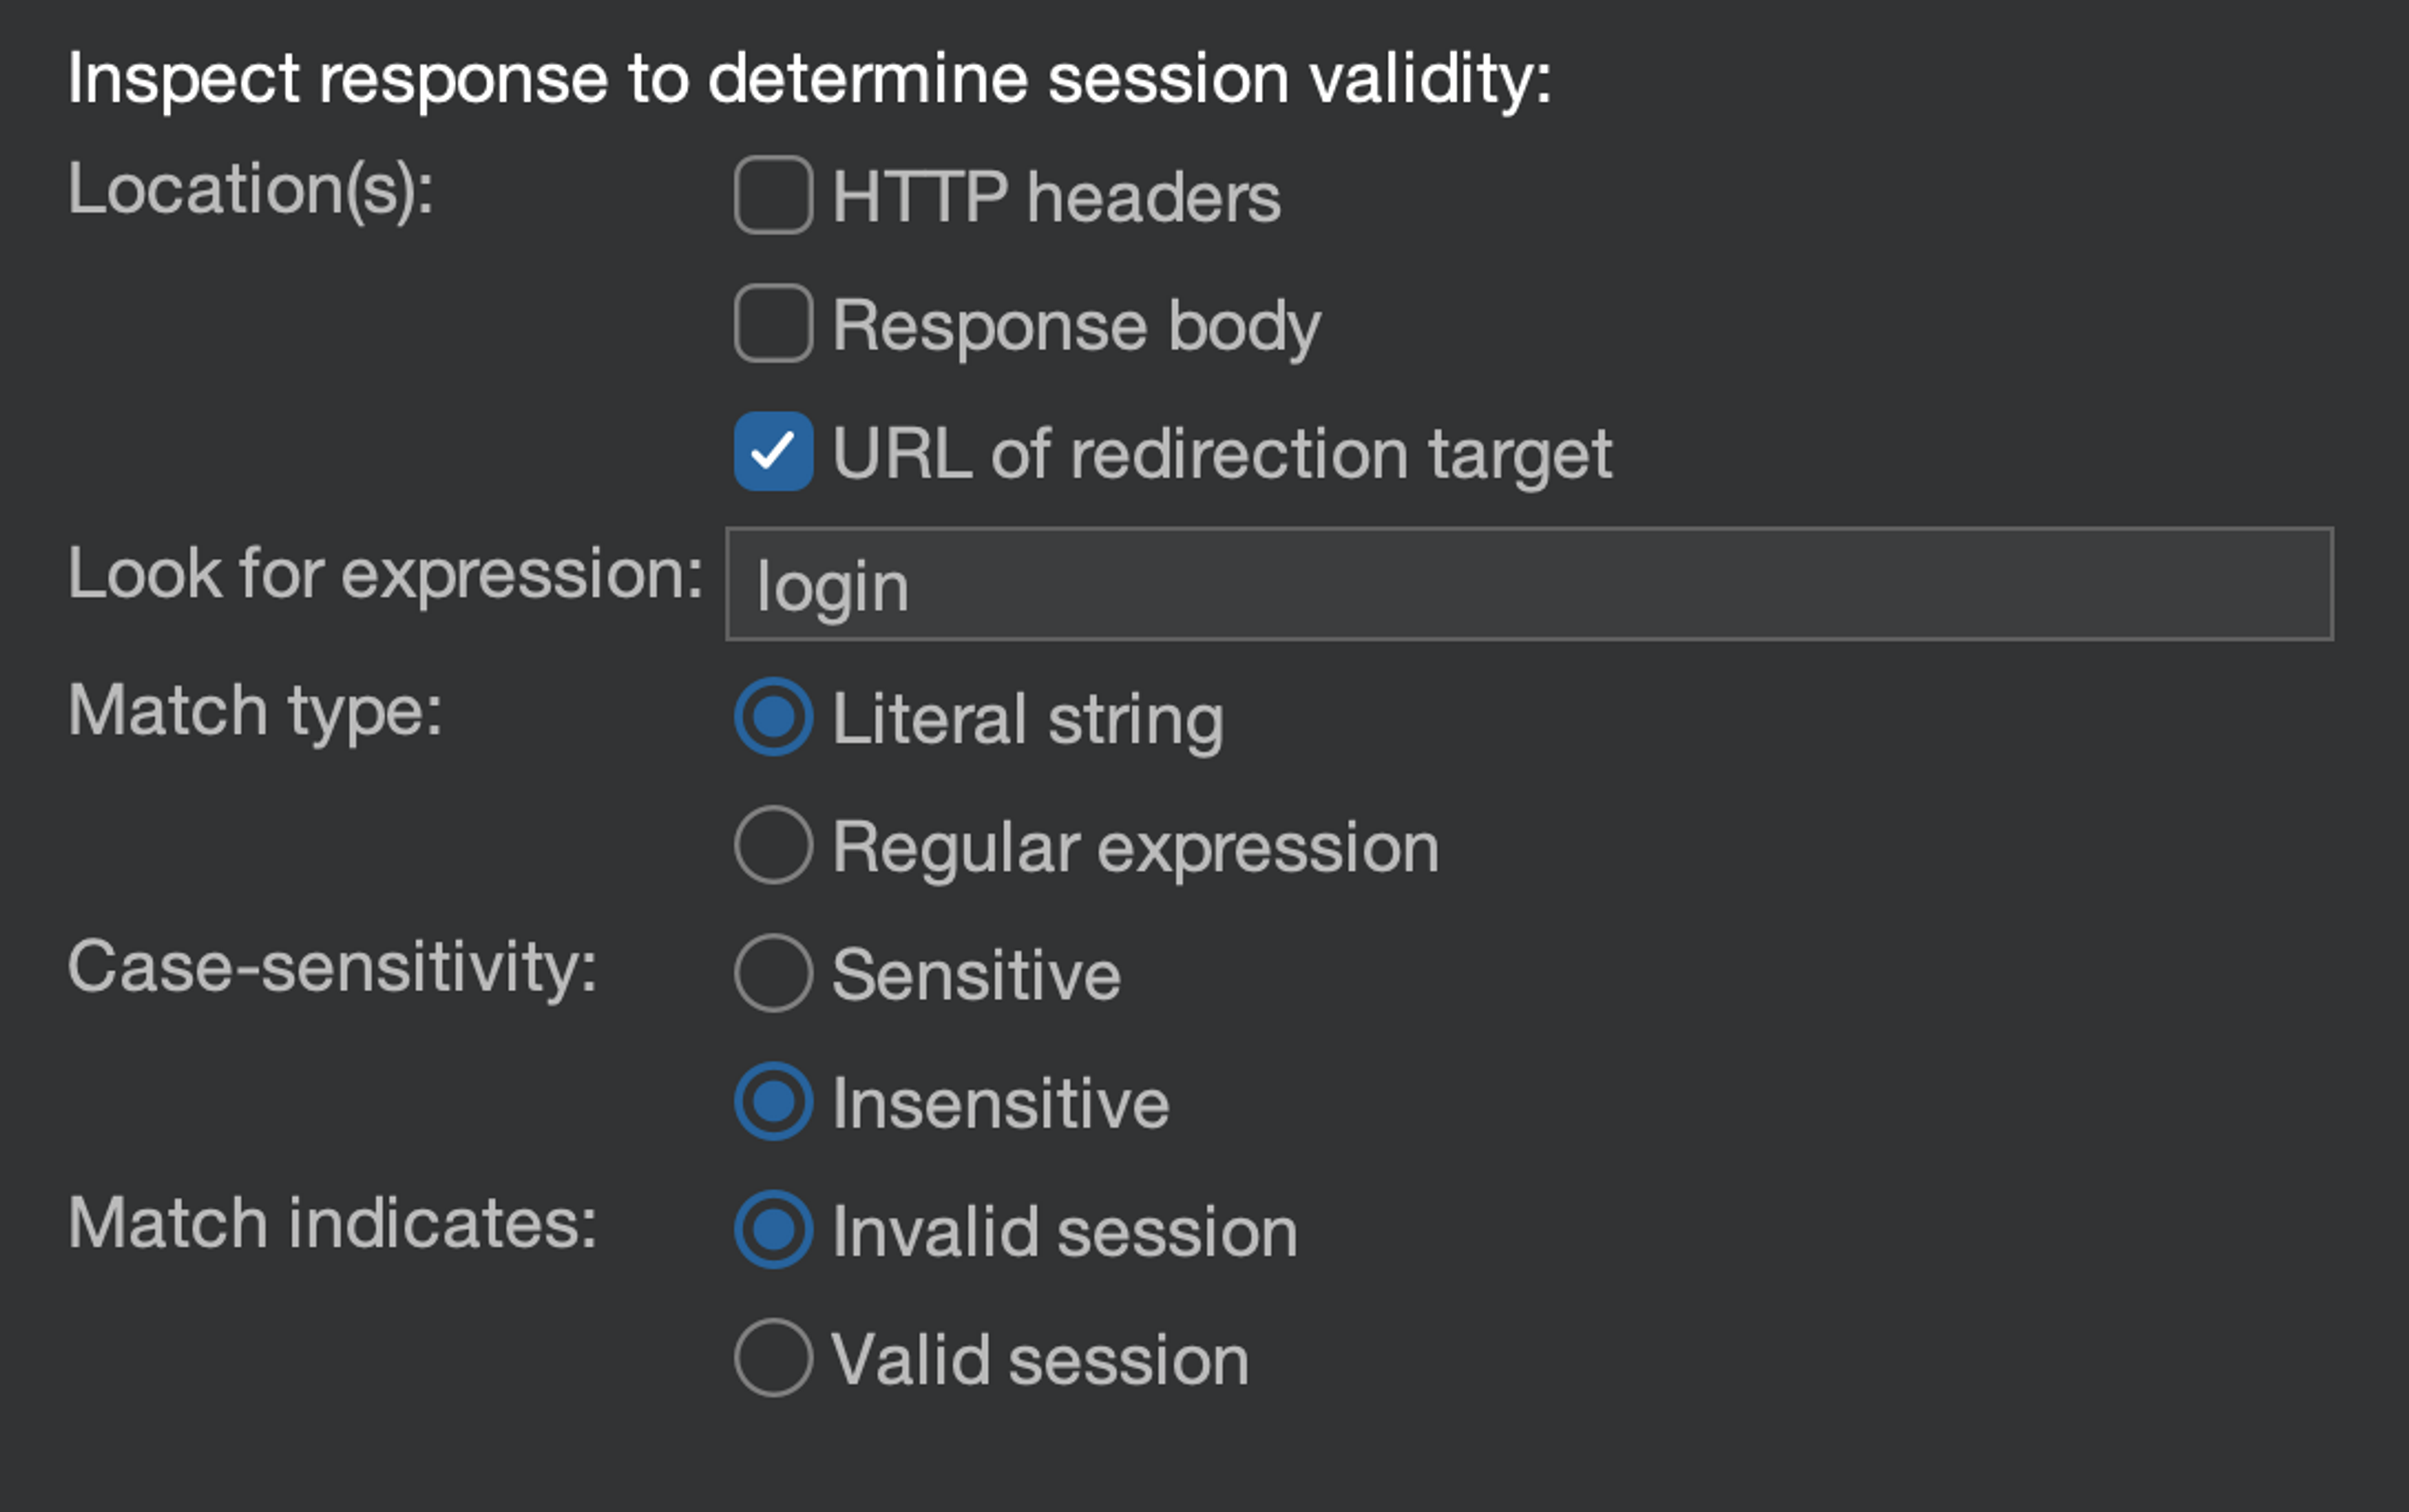
Task: Switch match indication to Valid session radio
Action: (x=773, y=1357)
